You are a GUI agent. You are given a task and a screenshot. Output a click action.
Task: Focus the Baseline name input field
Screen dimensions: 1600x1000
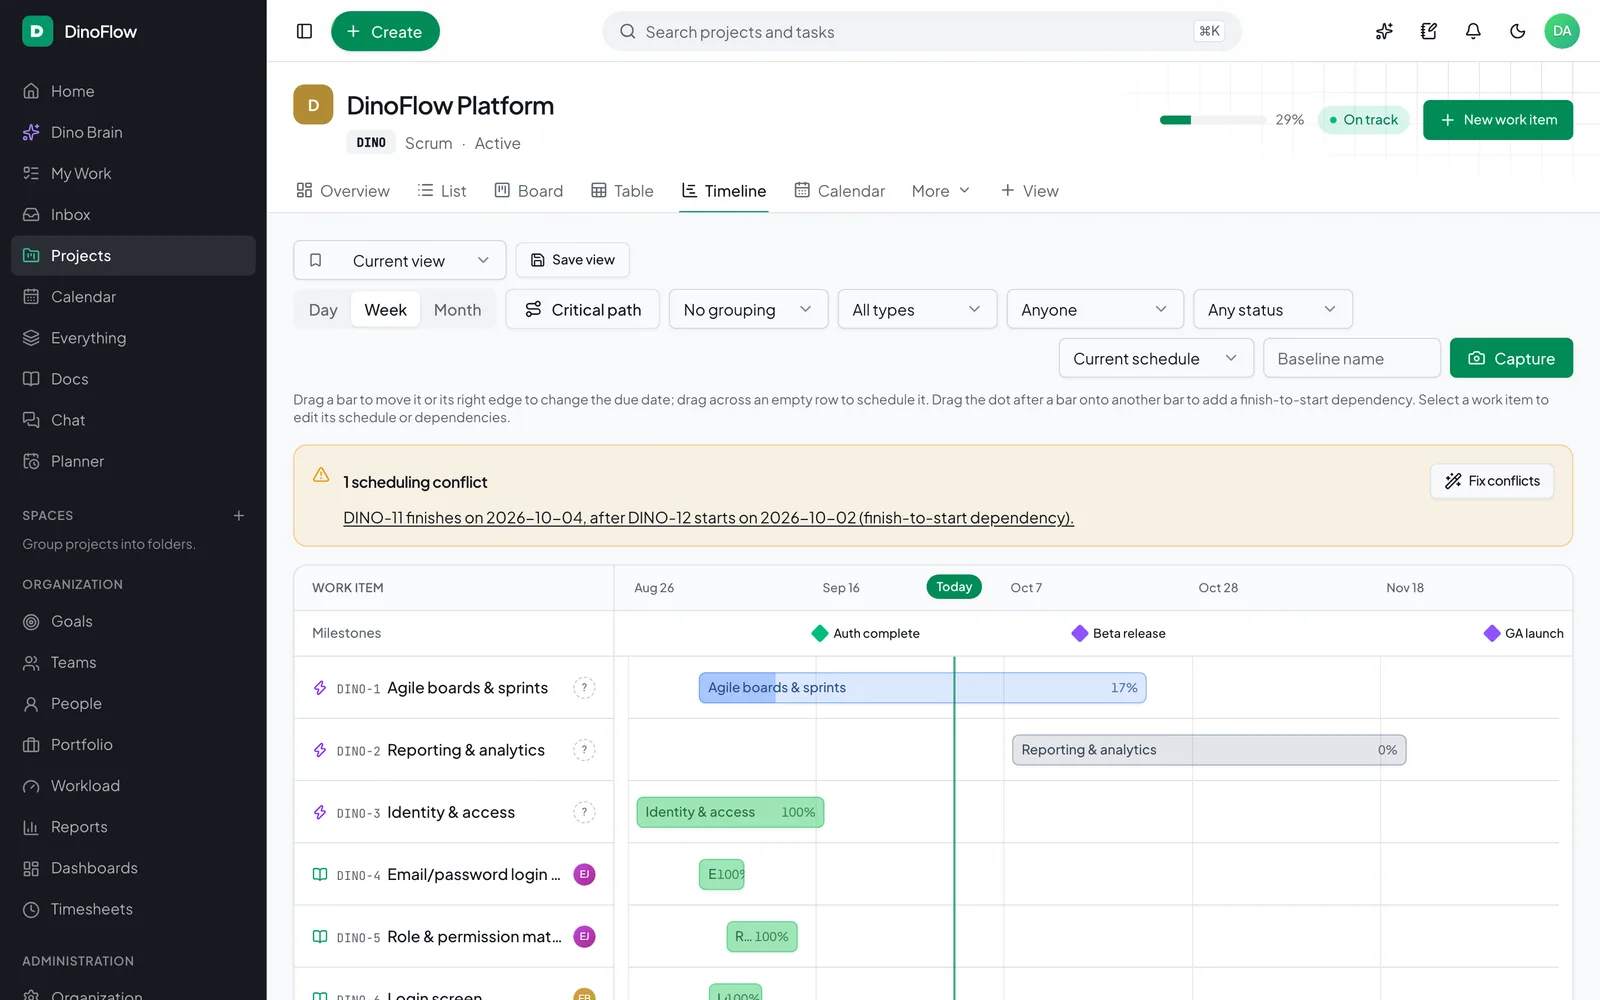pyautogui.click(x=1352, y=358)
